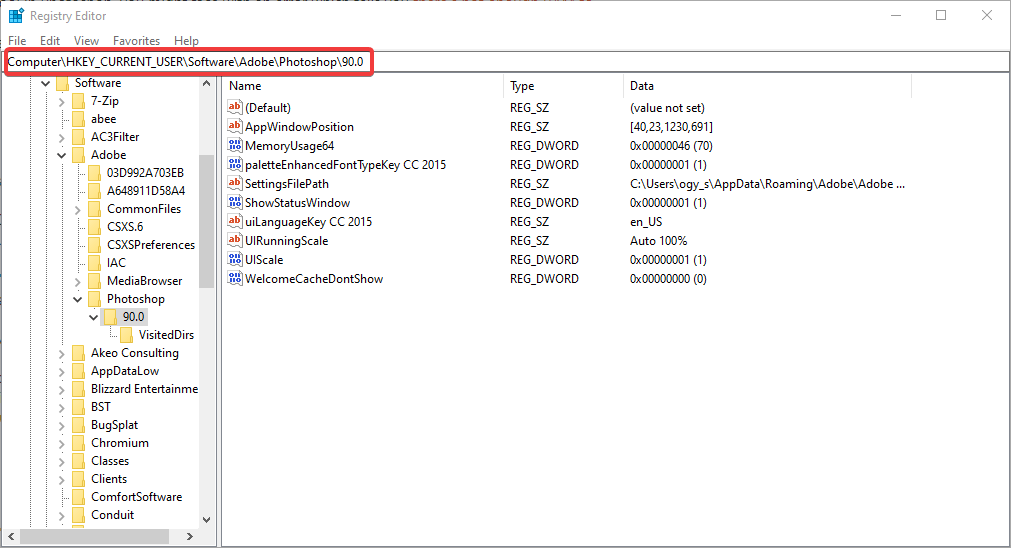Viewport: 1011px width, 548px height.
Task: Click the MediaBrowser folder icon
Action: click(95, 281)
